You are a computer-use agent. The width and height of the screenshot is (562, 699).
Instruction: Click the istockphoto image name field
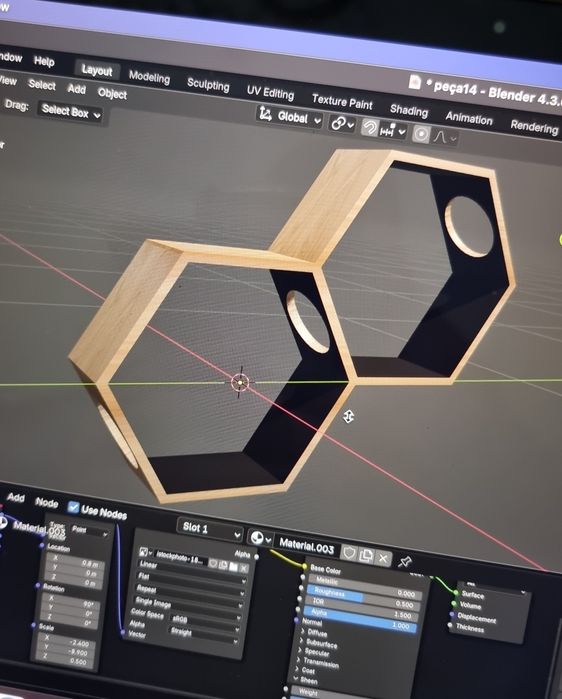click(x=180, y=558)
